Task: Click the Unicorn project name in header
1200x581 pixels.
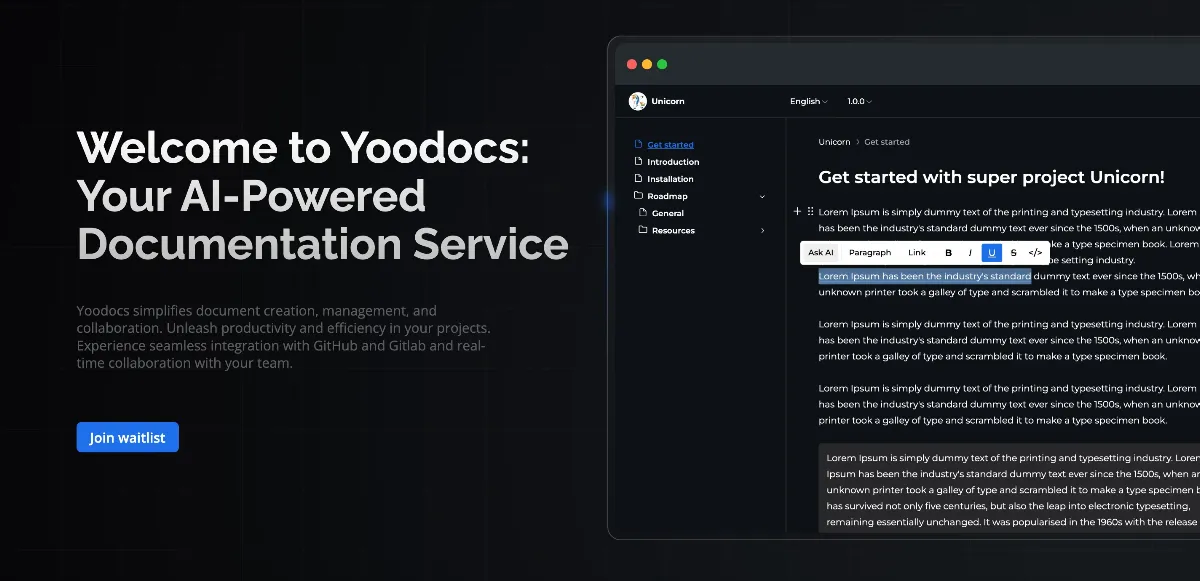Action: point(668,101)
